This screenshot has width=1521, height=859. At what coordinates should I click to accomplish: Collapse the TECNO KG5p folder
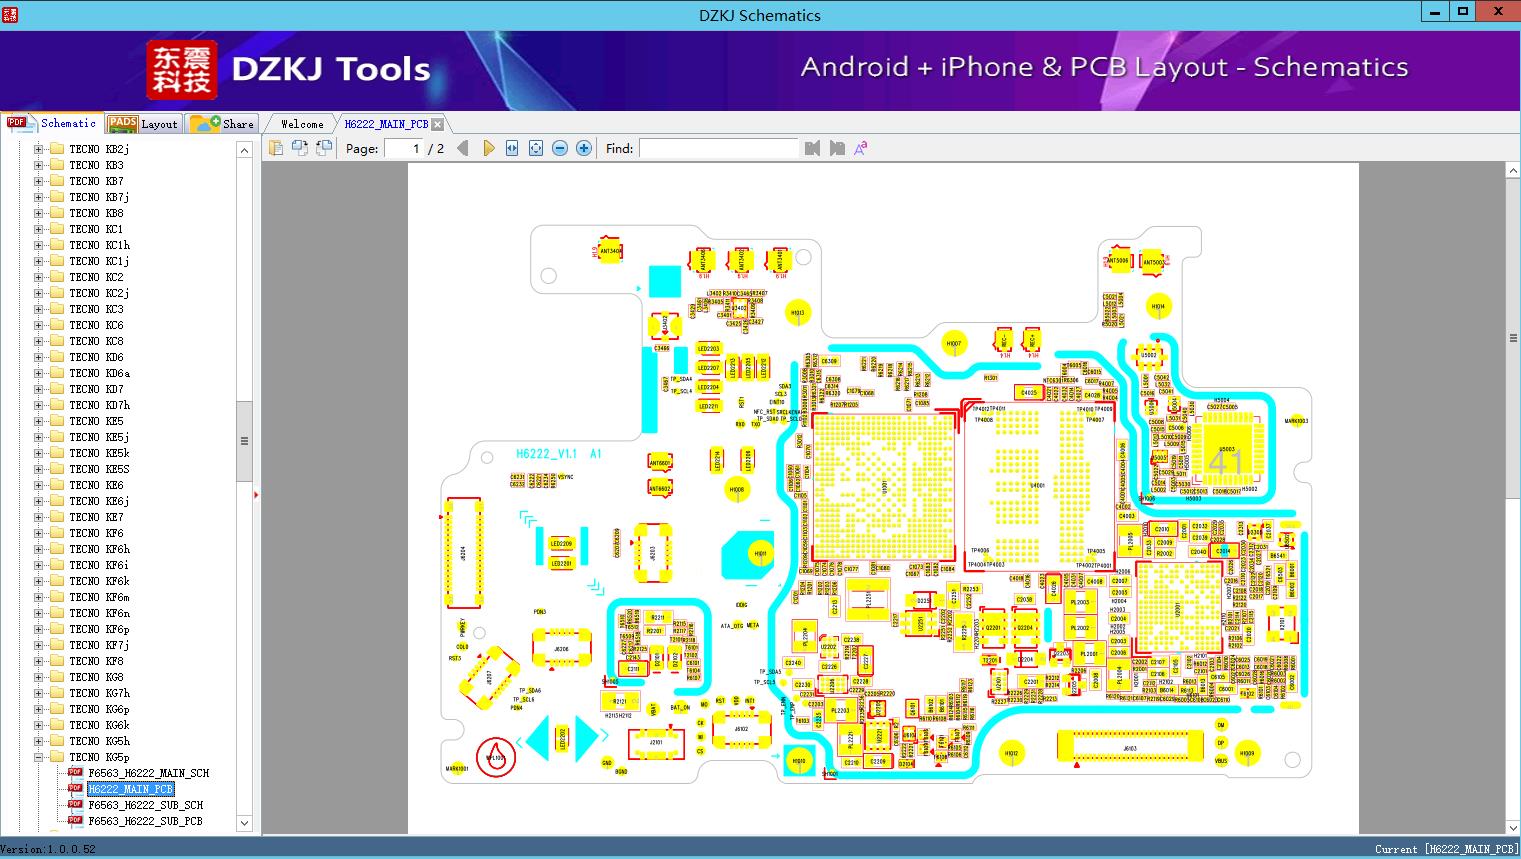[x=39, y=757]
